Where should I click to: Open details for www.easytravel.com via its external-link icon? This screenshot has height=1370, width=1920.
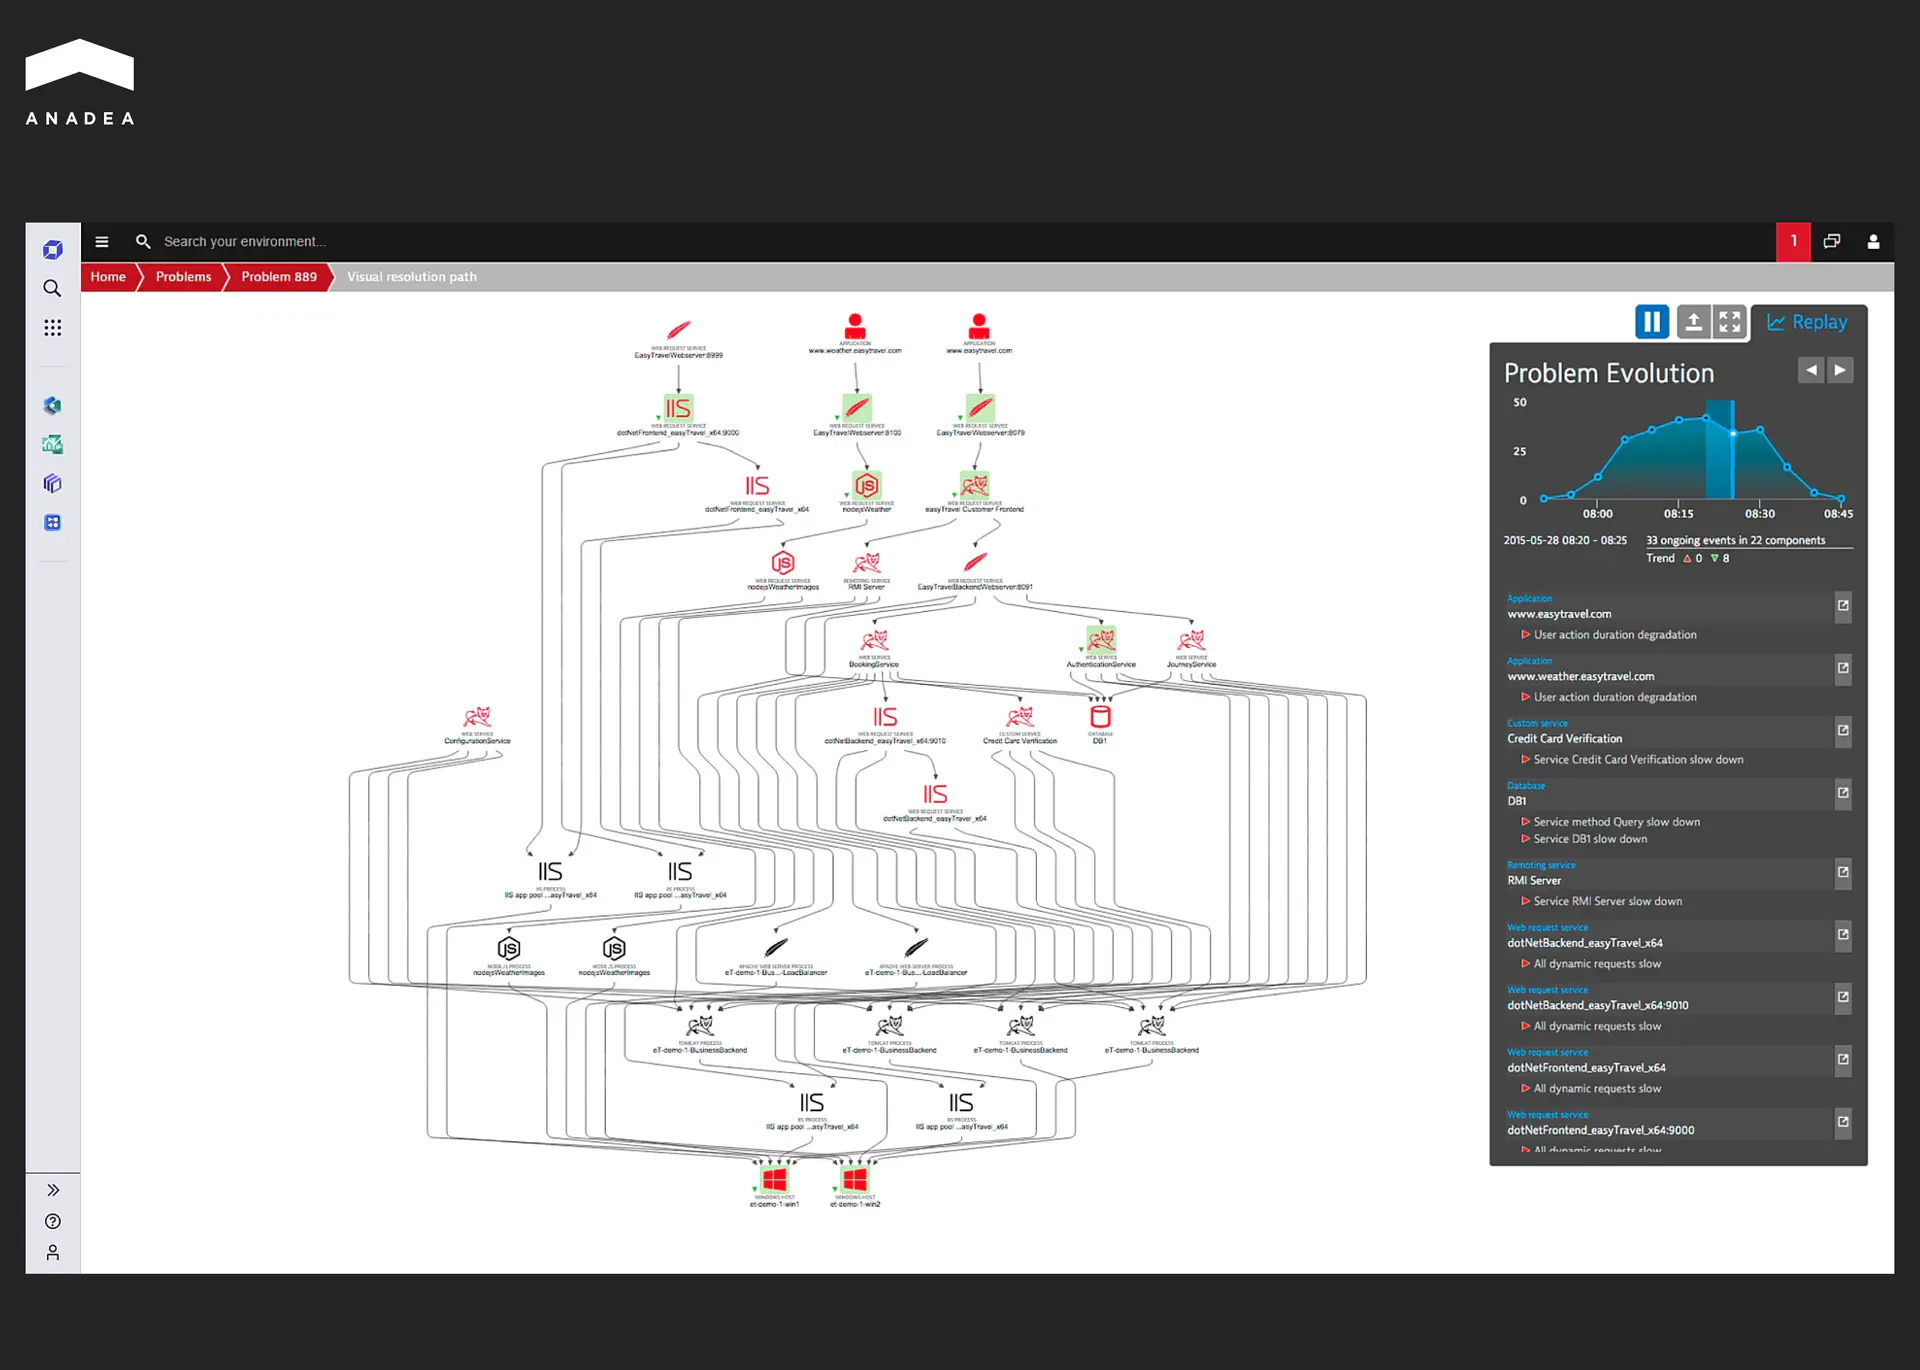1843,606
